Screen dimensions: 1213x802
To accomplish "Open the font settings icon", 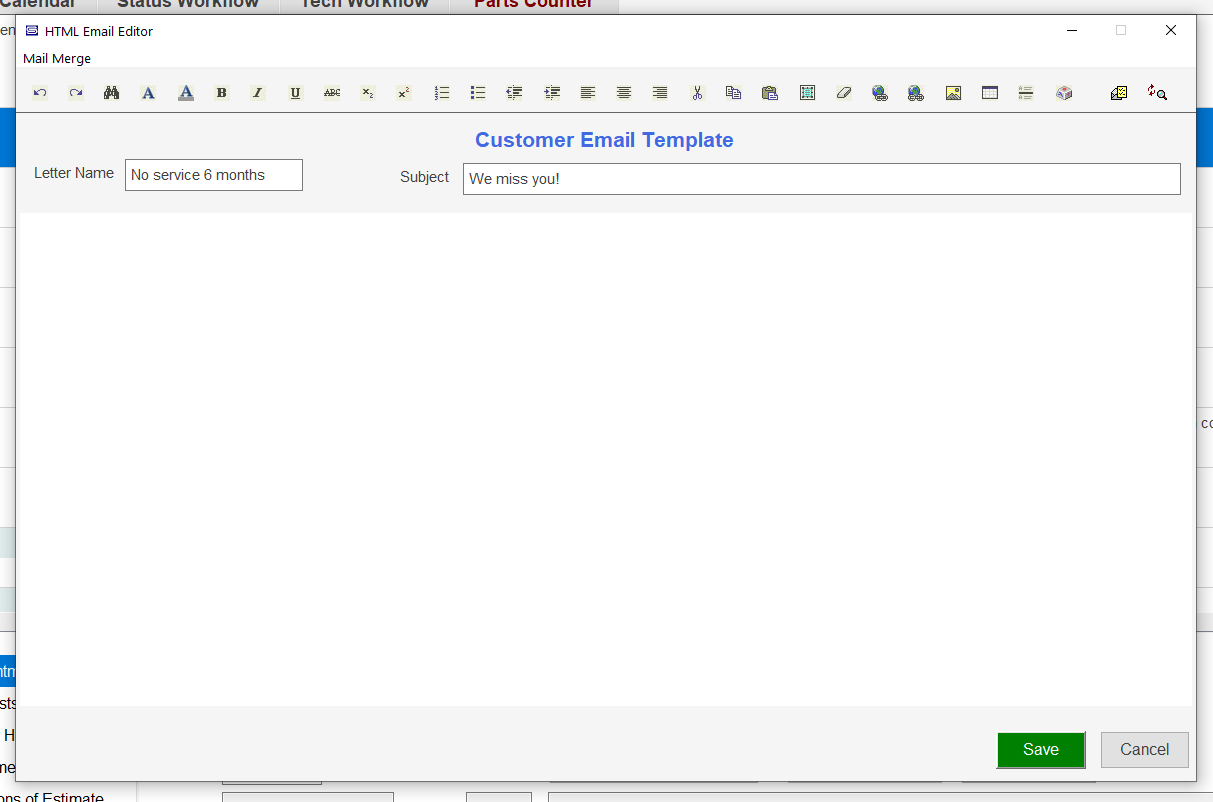I will (148, 93).
